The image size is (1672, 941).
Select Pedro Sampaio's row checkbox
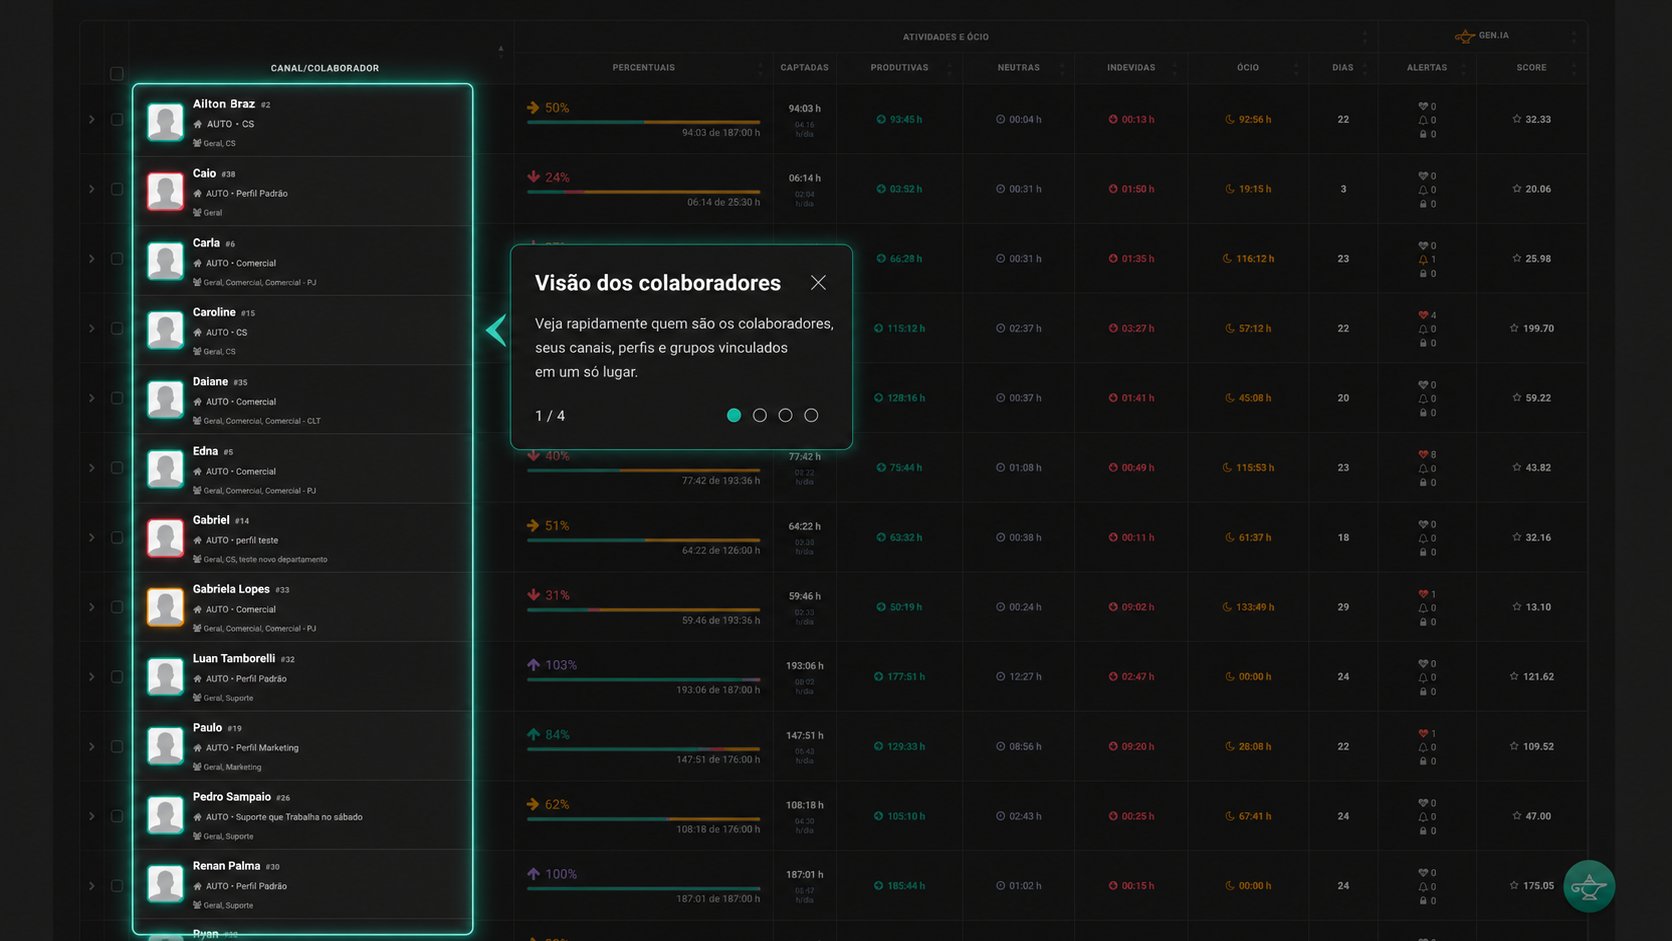pos(117,816)
